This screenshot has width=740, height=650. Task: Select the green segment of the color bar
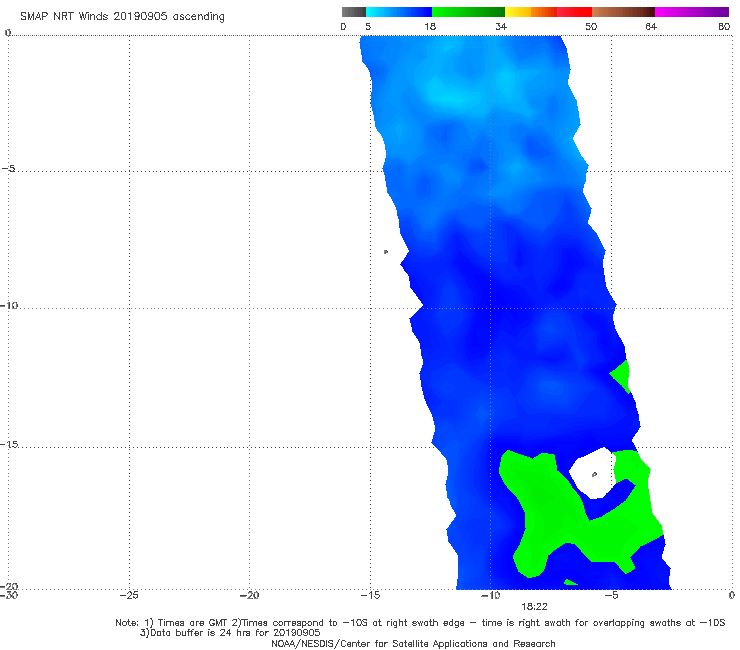(468, 12)
